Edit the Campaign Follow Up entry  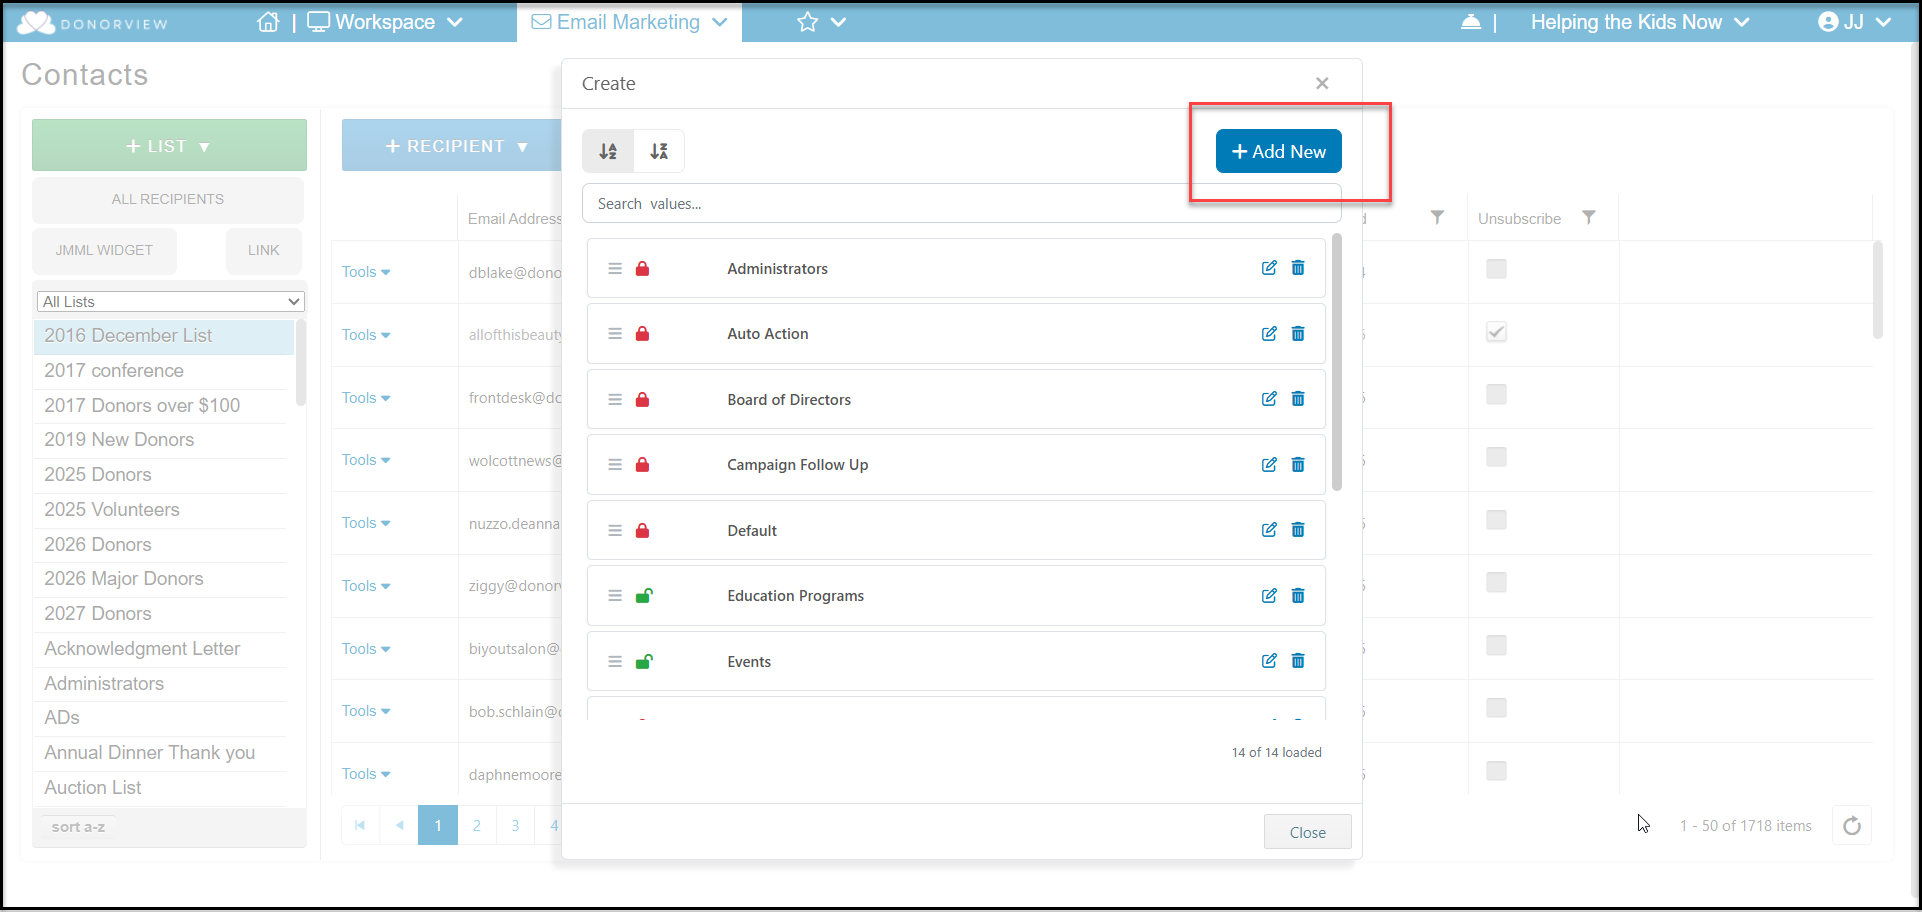[x=1269, y=465]
